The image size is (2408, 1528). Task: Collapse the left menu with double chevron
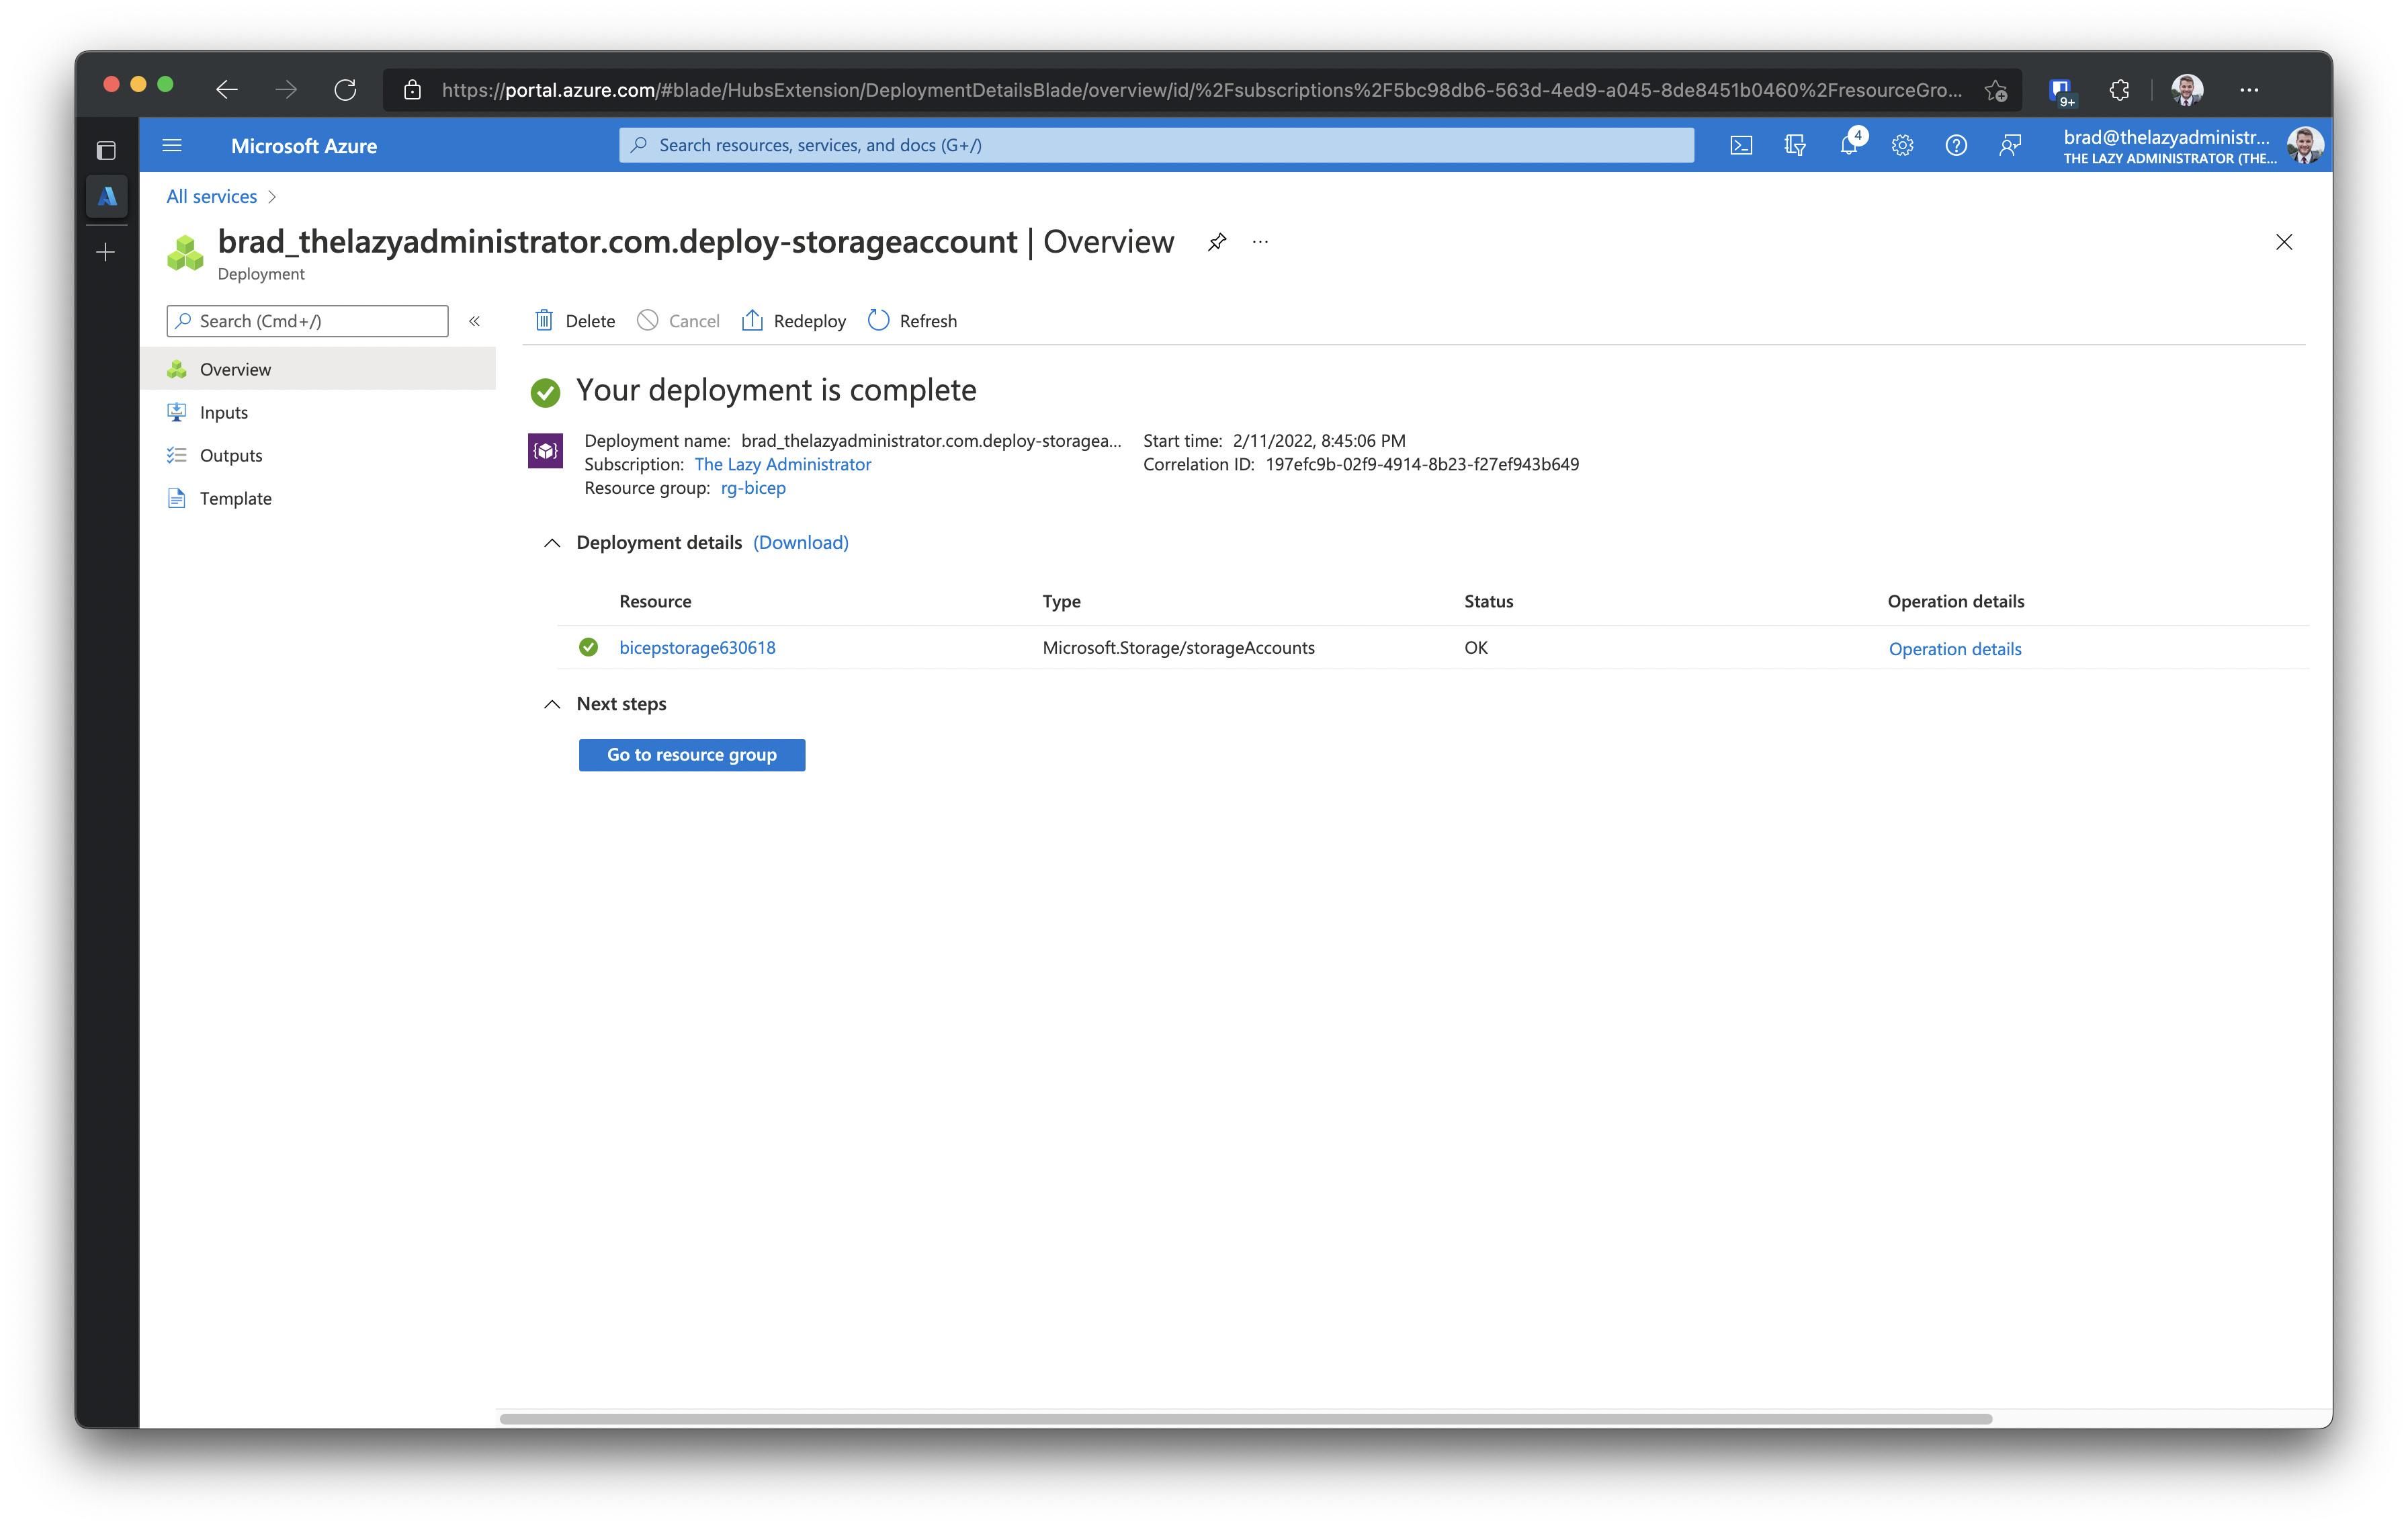(475, 321)
